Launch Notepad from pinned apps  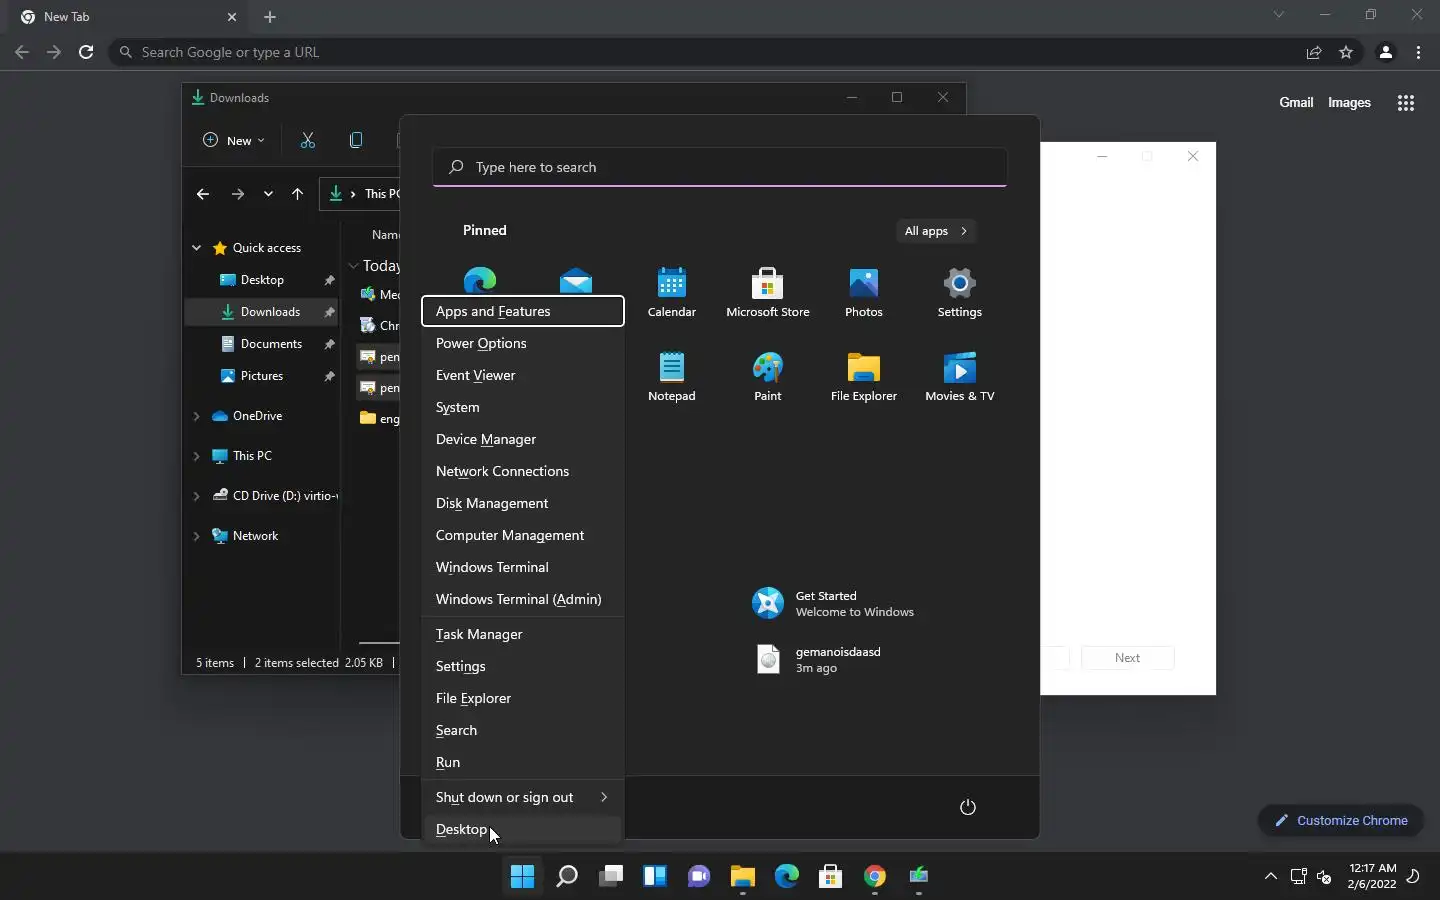[x=672, y=376]
